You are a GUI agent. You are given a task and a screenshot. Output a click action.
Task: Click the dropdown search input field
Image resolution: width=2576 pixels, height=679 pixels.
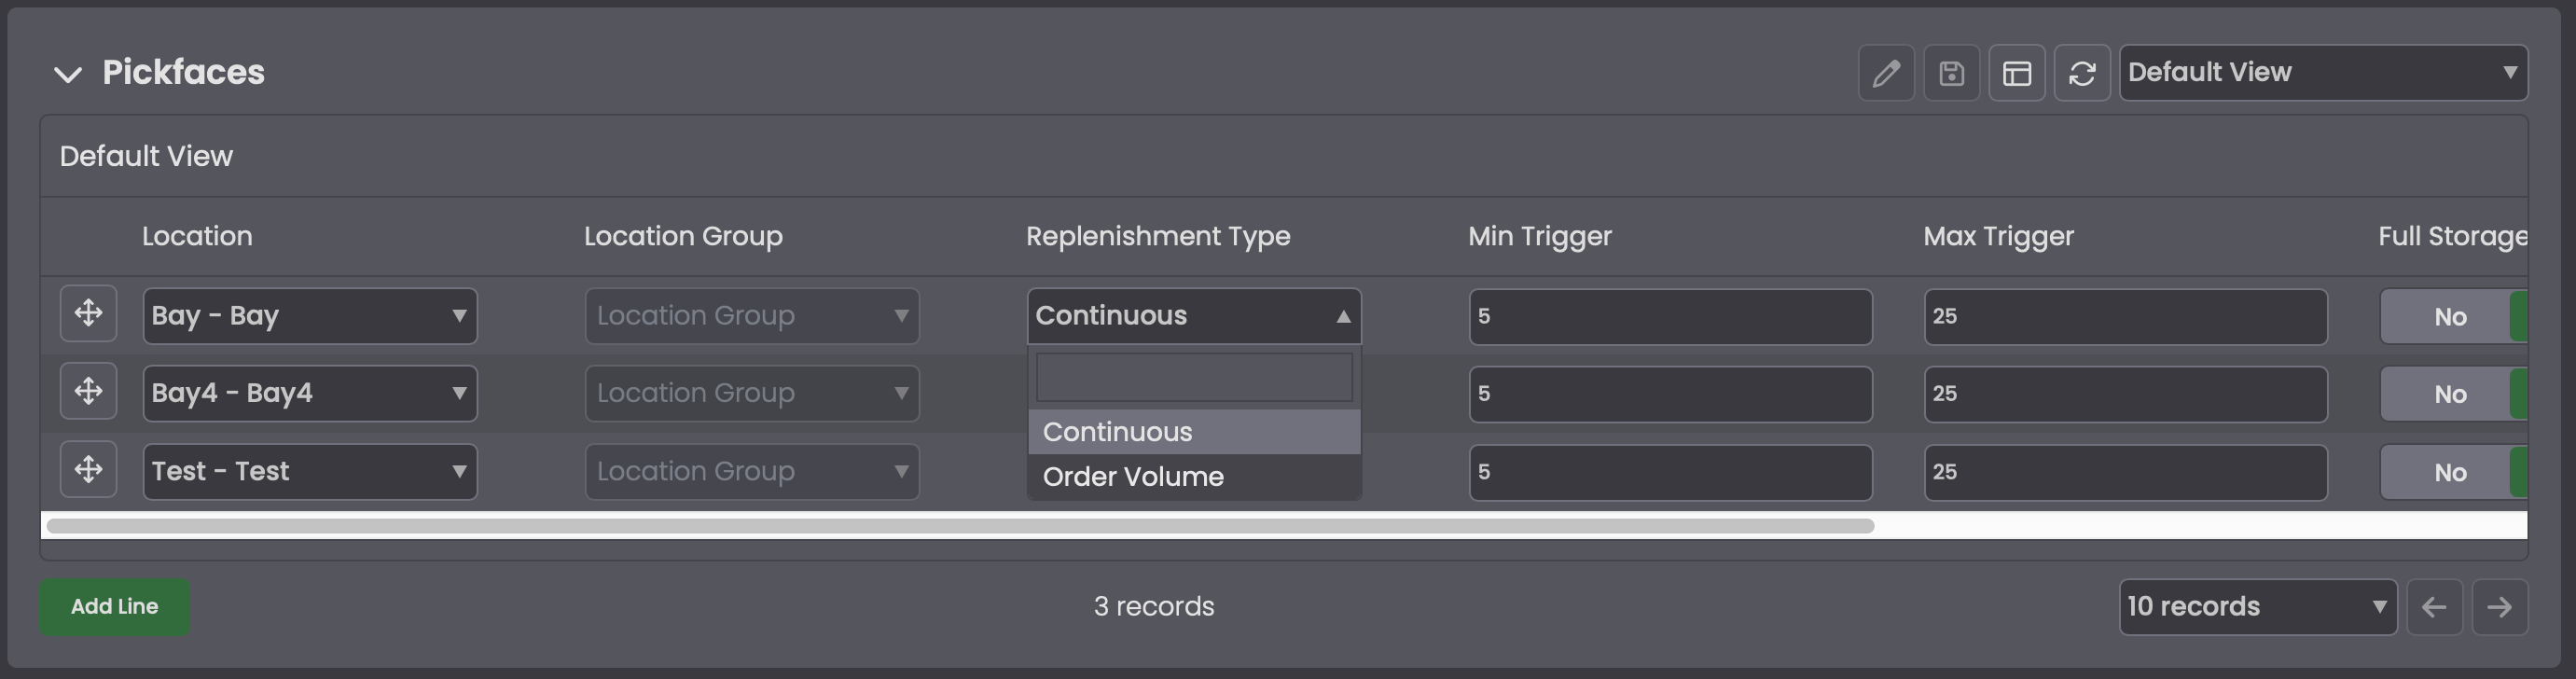pyautogui.click(x=1194, y=378)
